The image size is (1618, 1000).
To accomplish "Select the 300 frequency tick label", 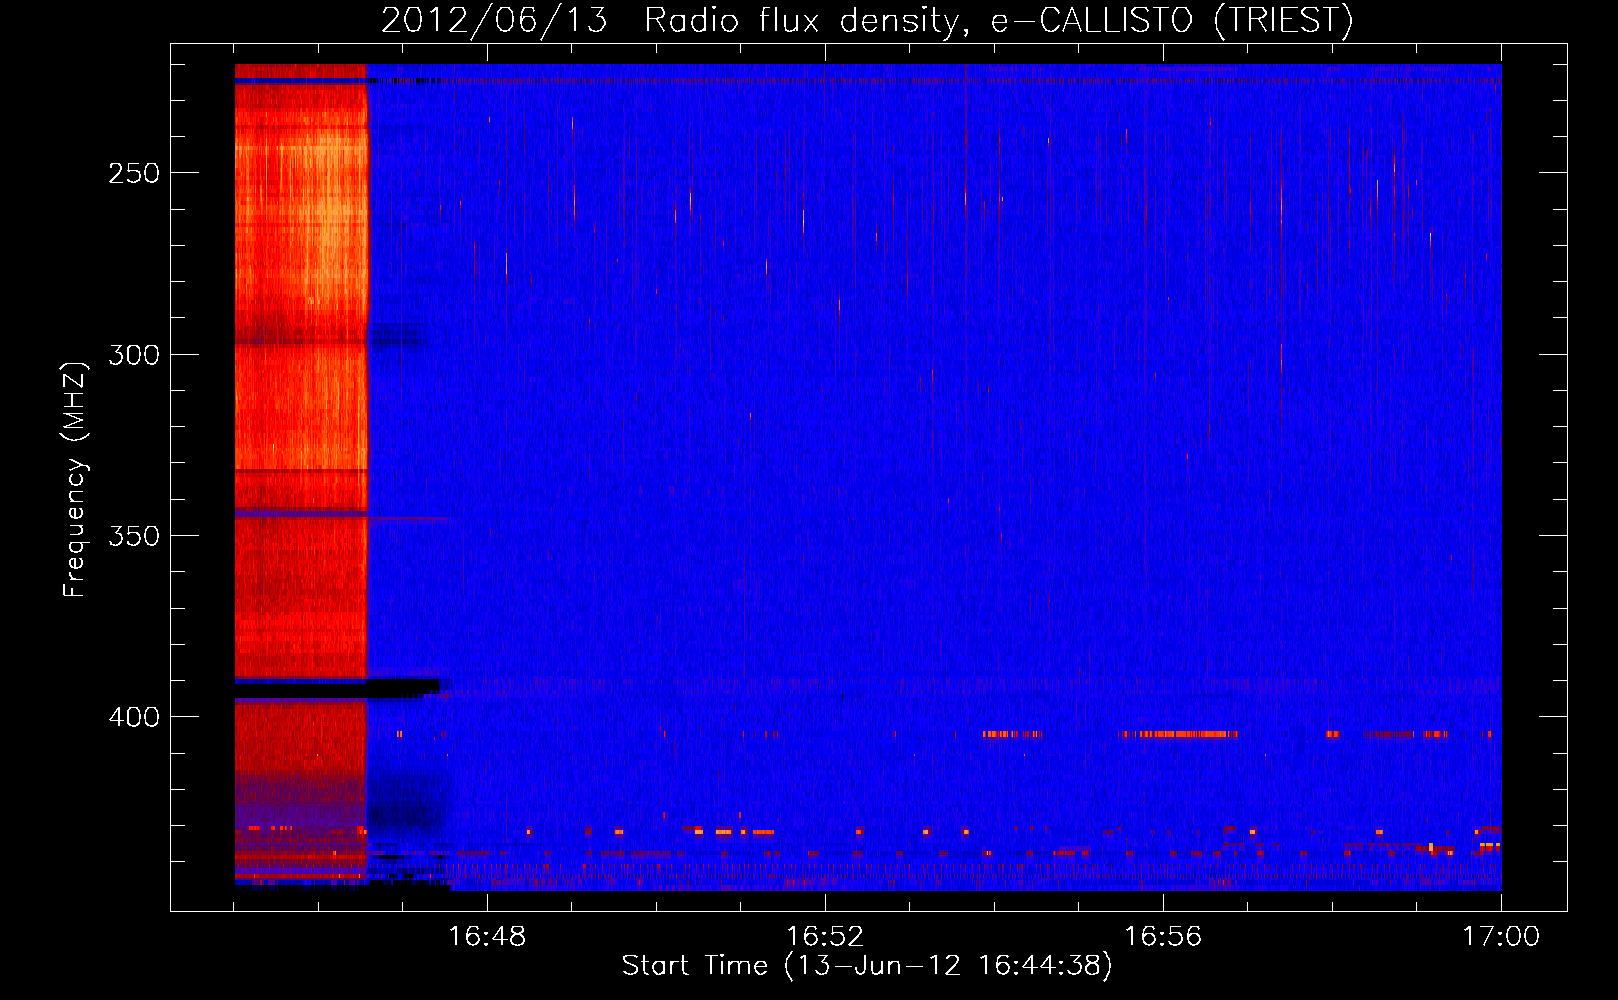I will tap(134, 355).
